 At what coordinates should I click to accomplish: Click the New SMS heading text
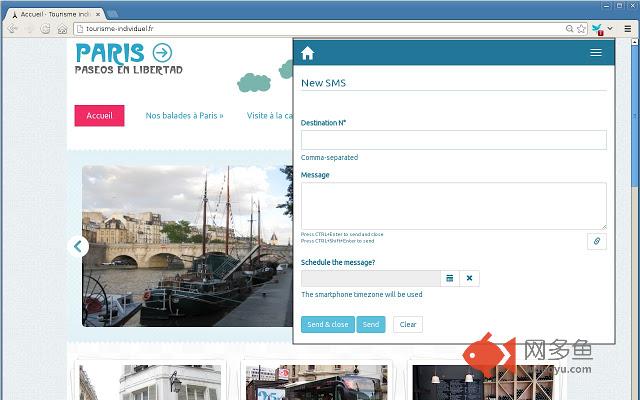pos(323,83)
